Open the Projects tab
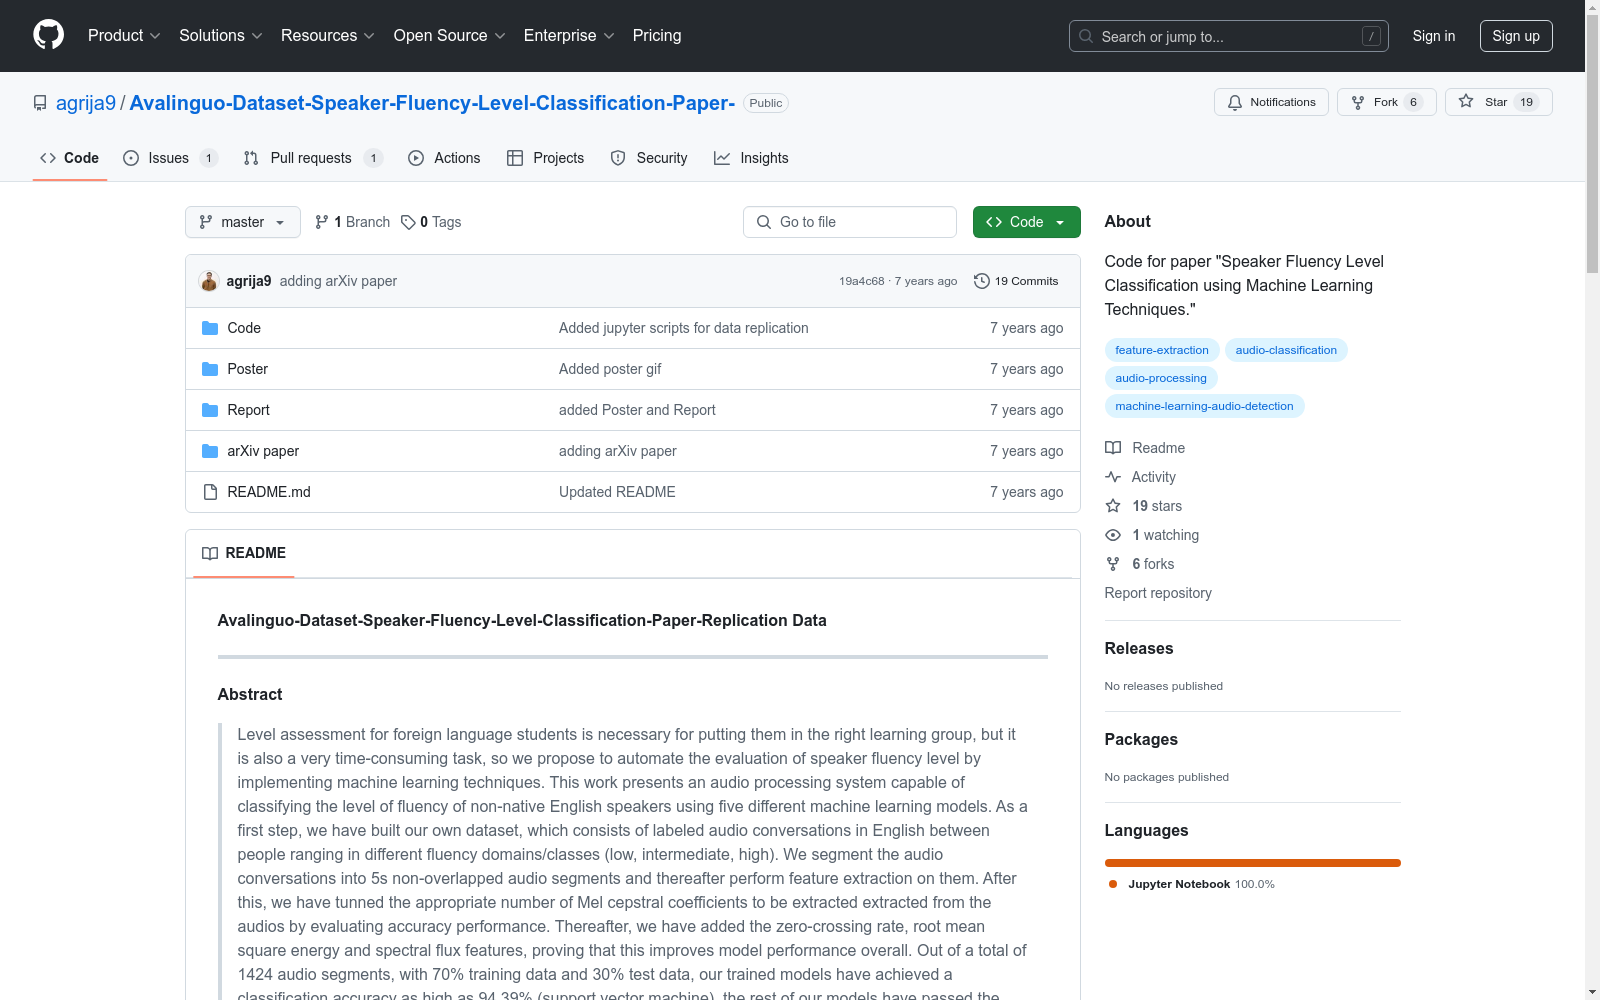1600x1000 pixels. (x=545, y=158)
